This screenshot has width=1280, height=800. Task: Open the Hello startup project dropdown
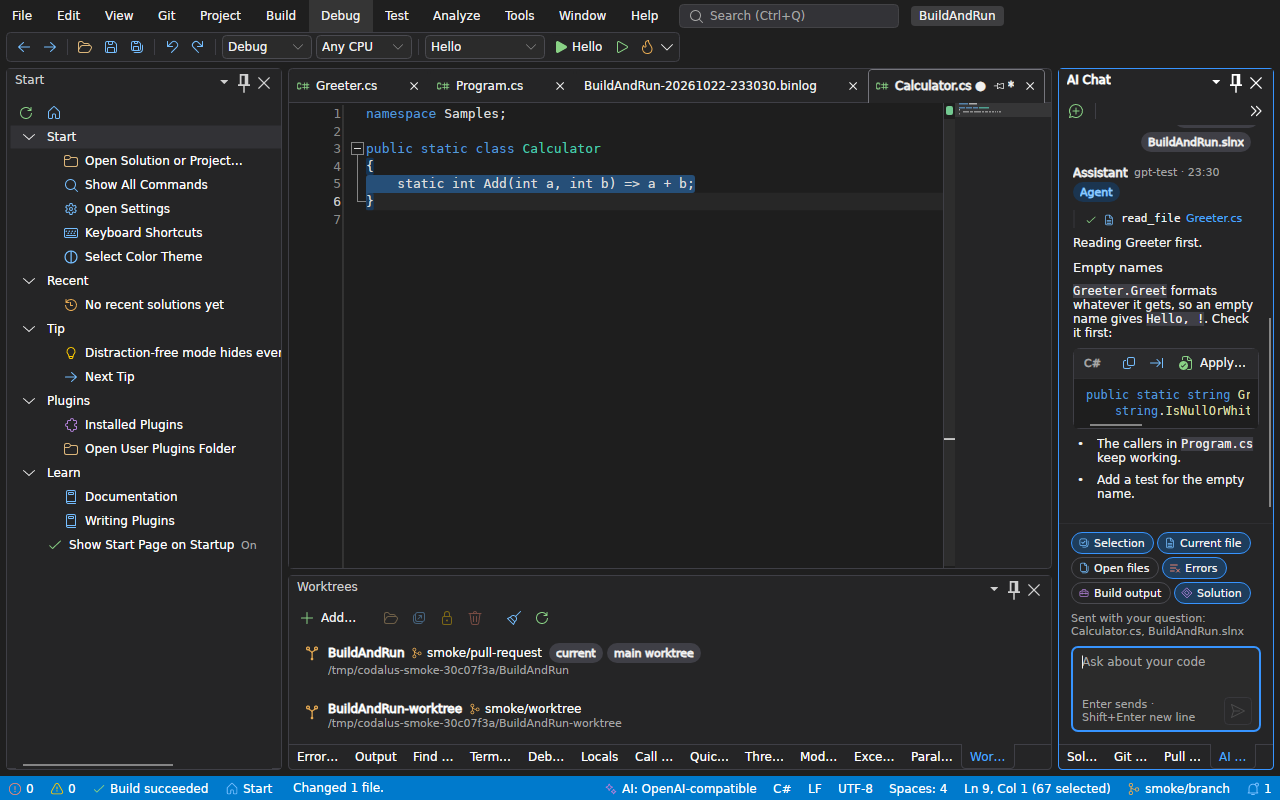pos(485,47)
